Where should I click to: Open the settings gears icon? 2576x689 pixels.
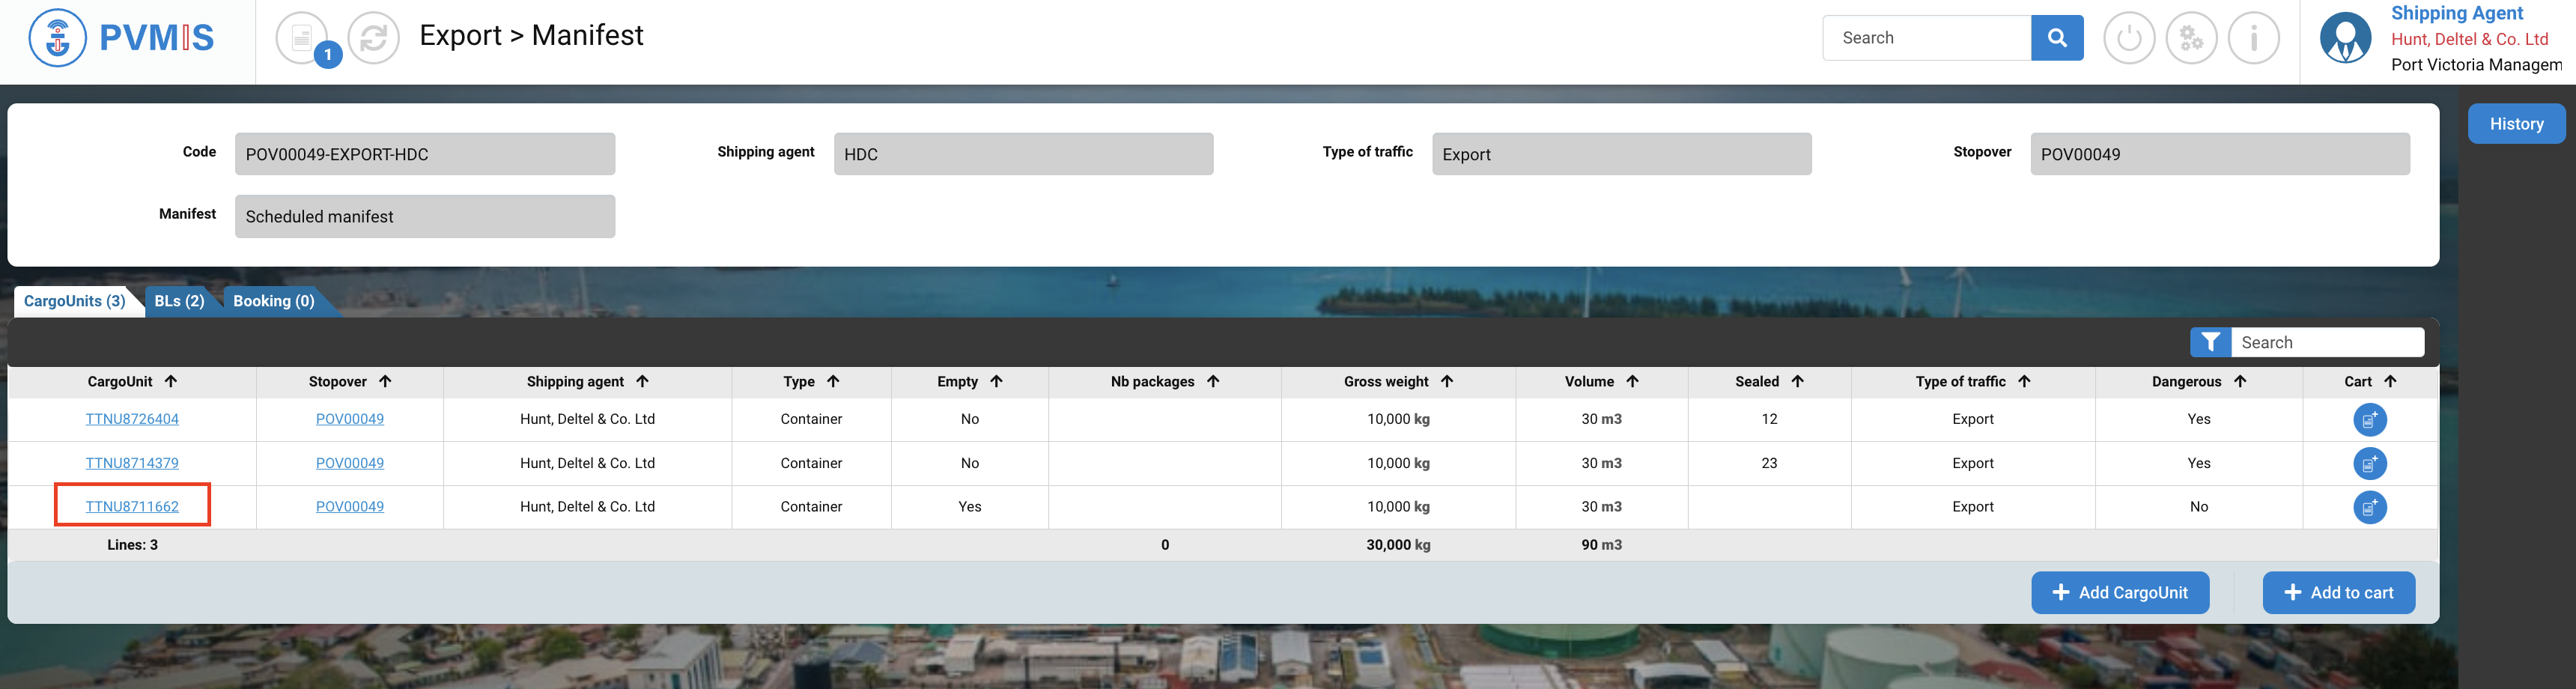click(2191, 39)
